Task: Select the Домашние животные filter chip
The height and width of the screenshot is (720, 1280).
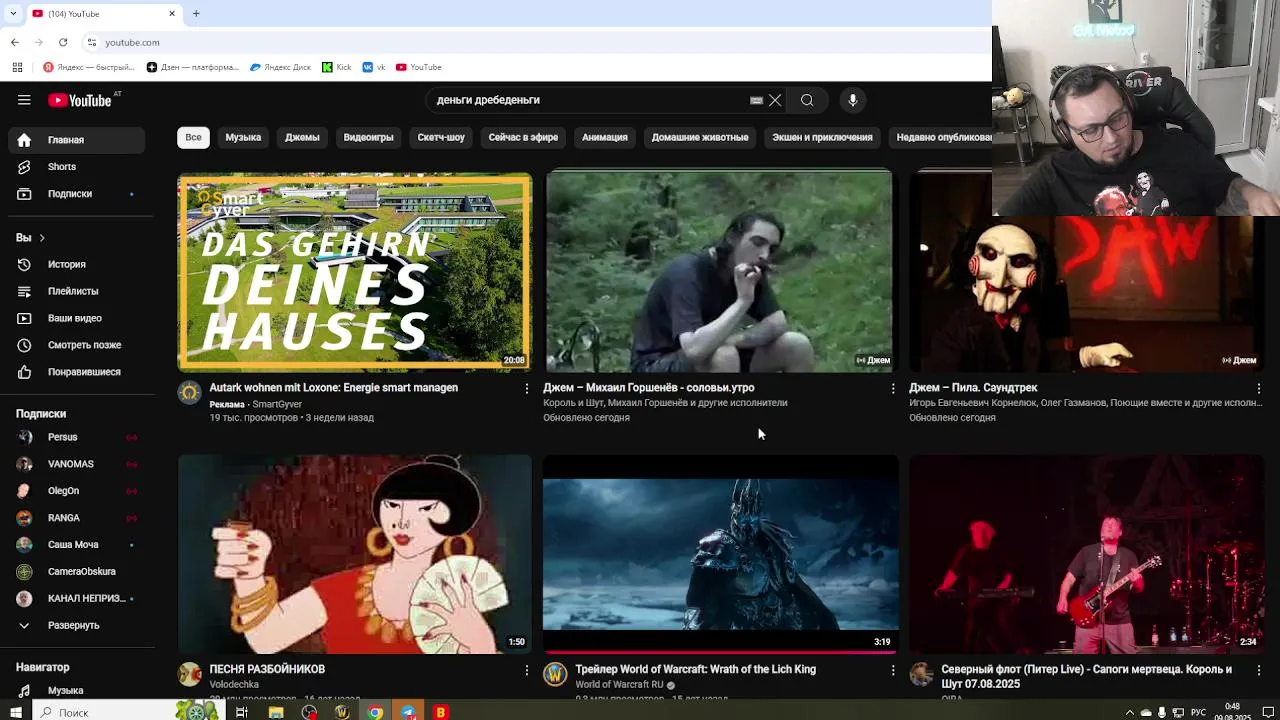Action: click(700, 137)
